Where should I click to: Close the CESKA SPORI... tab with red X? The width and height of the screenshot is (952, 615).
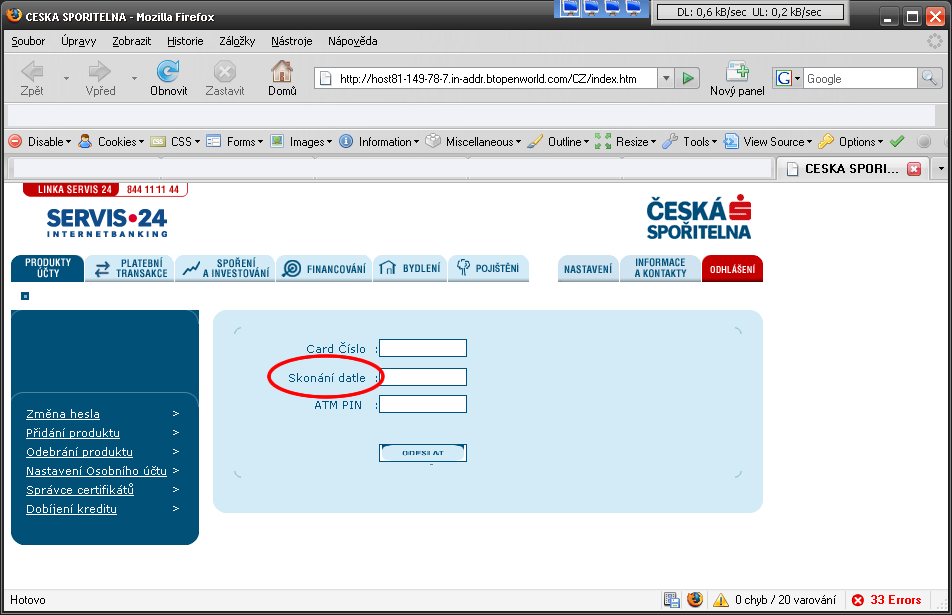click(914, 169)
